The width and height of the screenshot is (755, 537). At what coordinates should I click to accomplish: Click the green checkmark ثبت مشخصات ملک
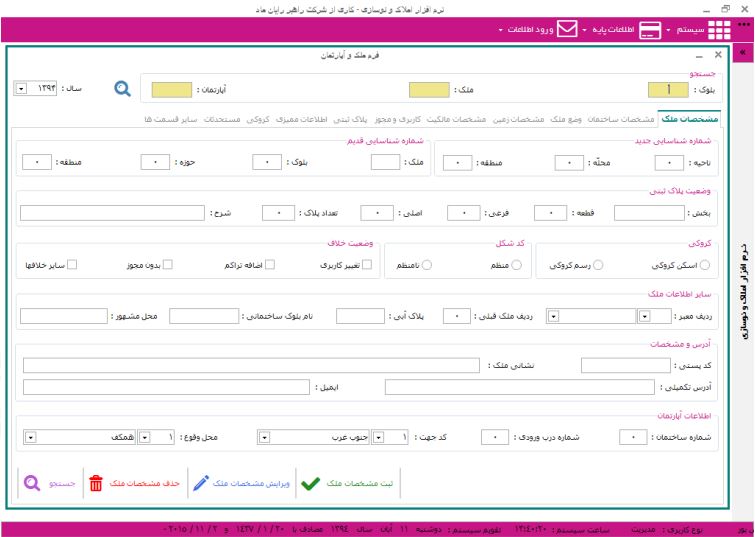(311, 483)
